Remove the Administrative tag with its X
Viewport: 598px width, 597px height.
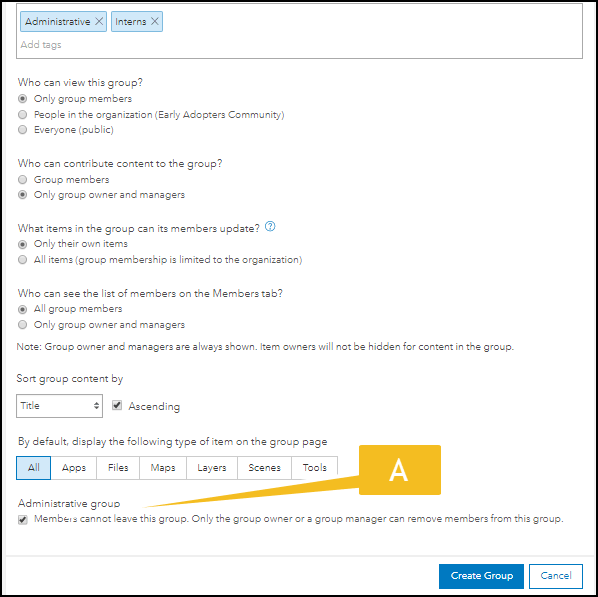point(99,21)
